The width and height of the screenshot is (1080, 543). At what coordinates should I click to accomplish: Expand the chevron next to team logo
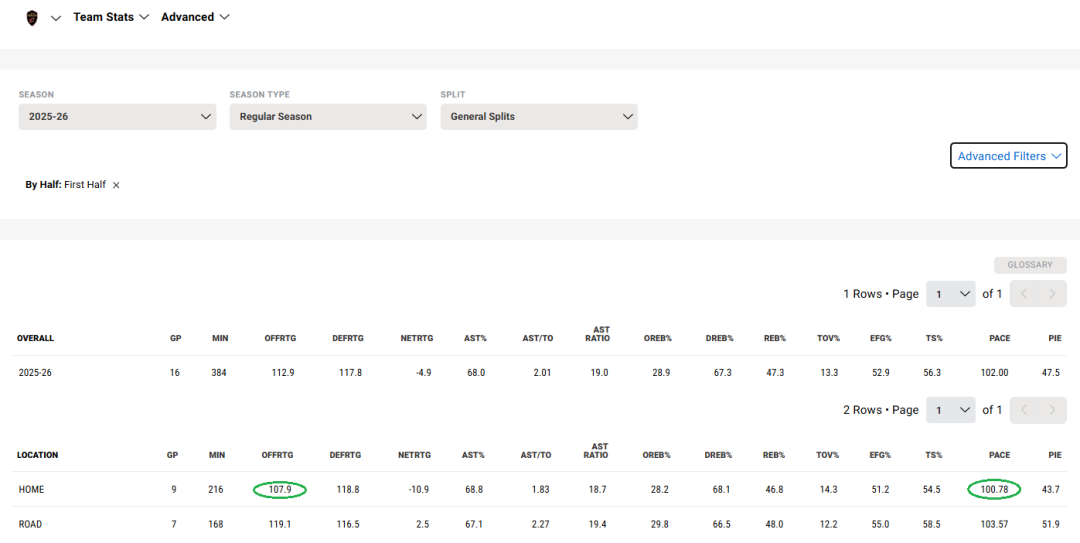click(x=56, y=18)
